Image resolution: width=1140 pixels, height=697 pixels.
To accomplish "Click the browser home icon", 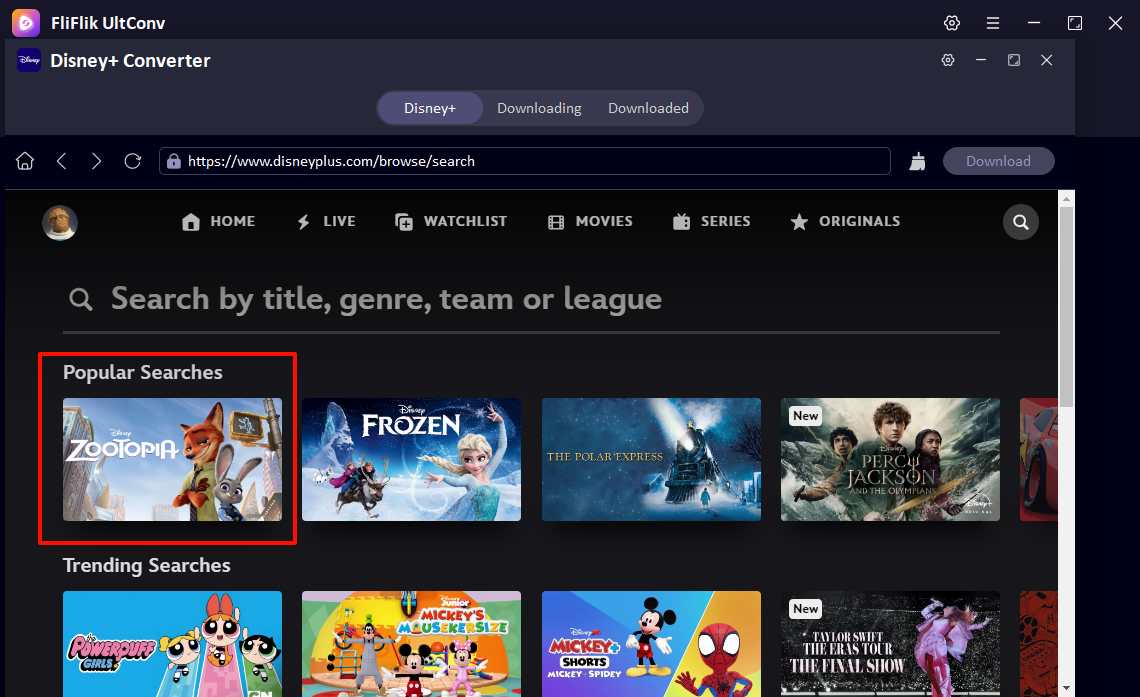I will click(x=25, y=161).
